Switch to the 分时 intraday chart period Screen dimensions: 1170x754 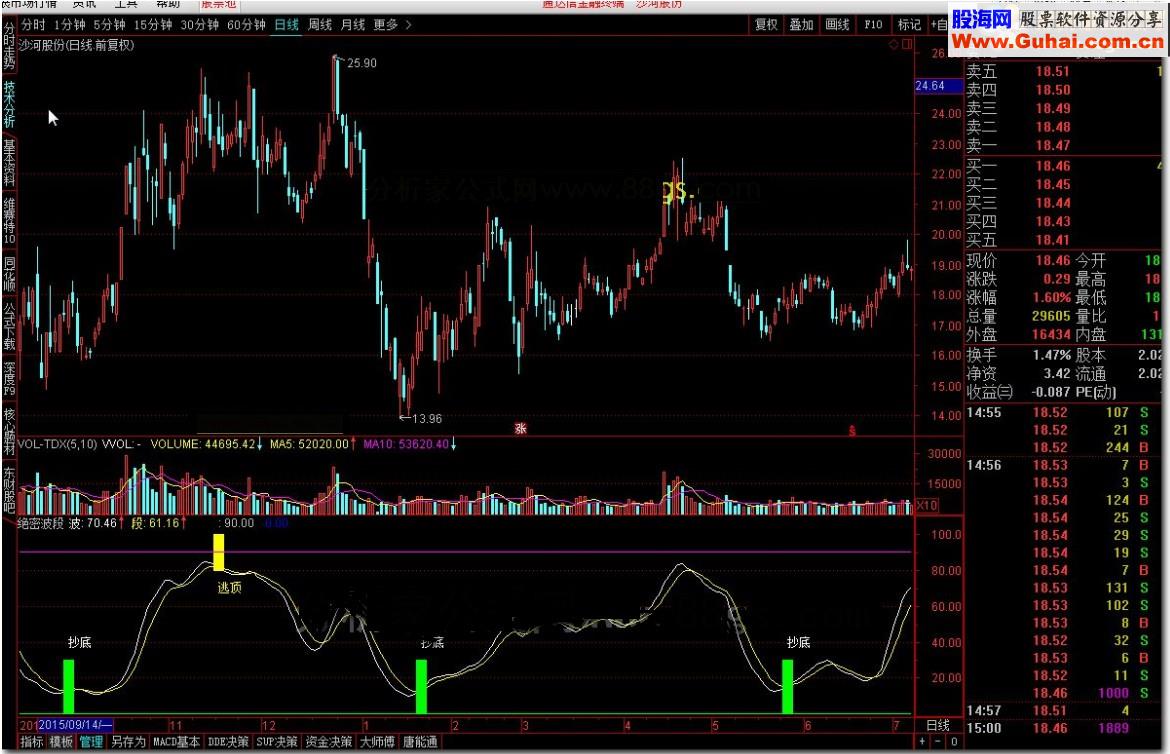point(33,25)
